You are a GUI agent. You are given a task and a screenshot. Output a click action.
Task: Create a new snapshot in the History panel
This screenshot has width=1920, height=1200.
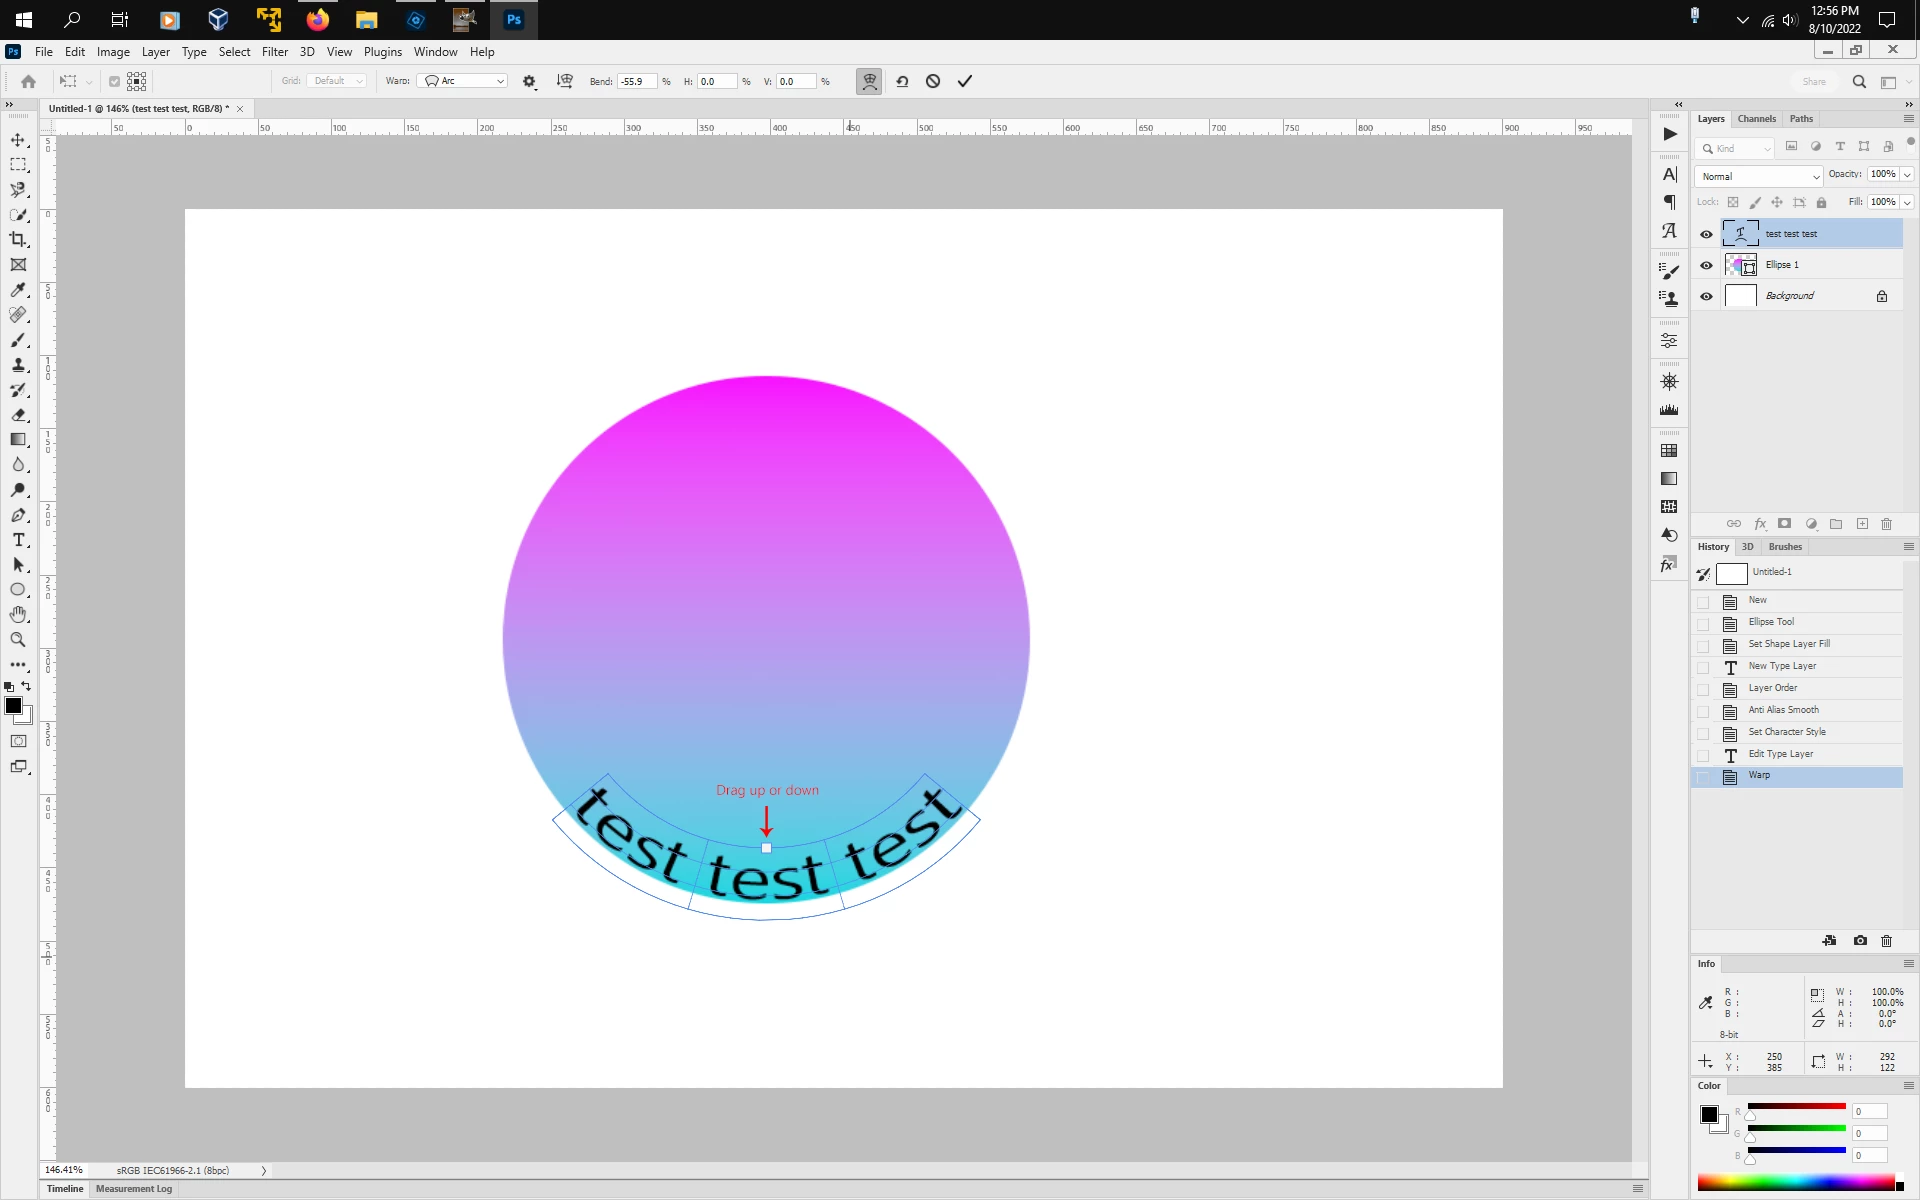[x=1860, y=941]
